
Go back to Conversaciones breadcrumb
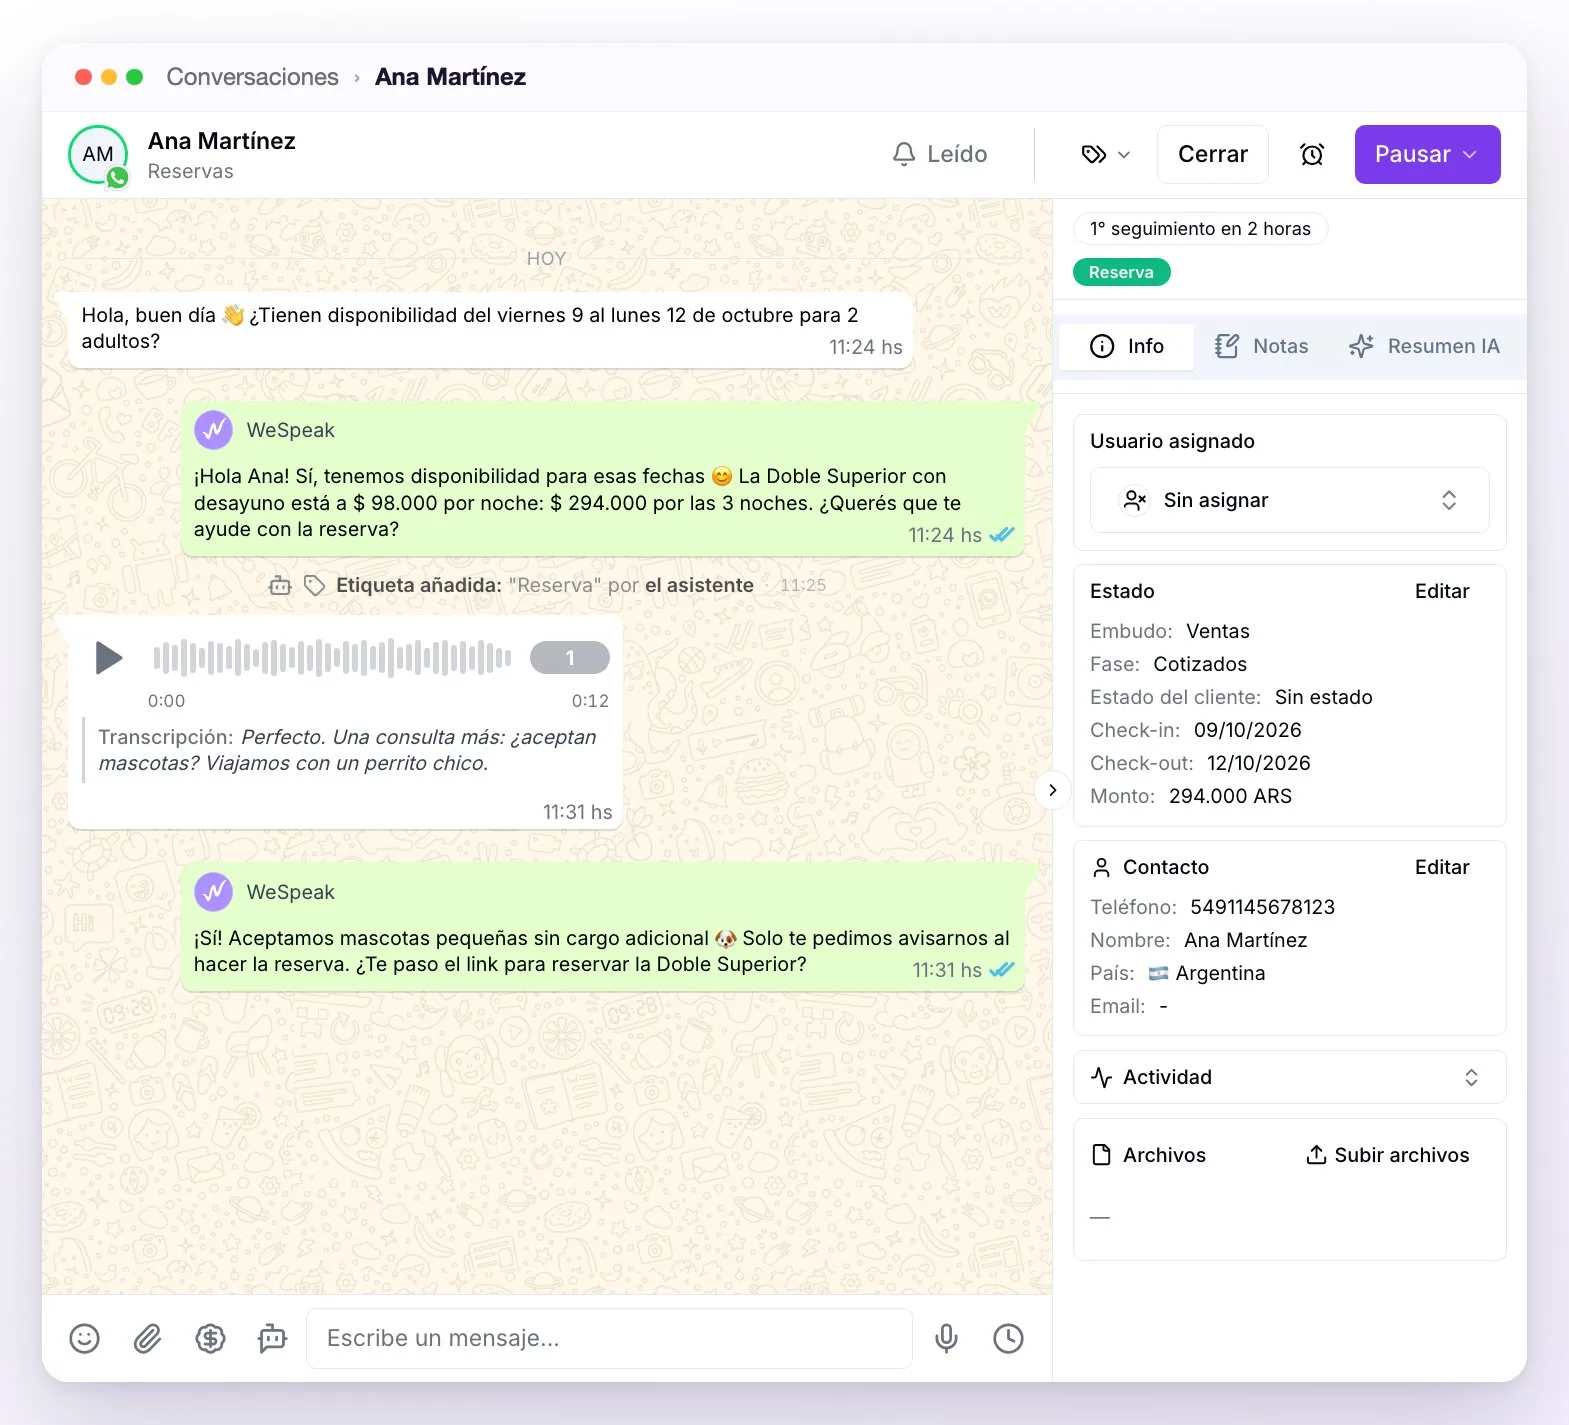[x=253, y=77]
